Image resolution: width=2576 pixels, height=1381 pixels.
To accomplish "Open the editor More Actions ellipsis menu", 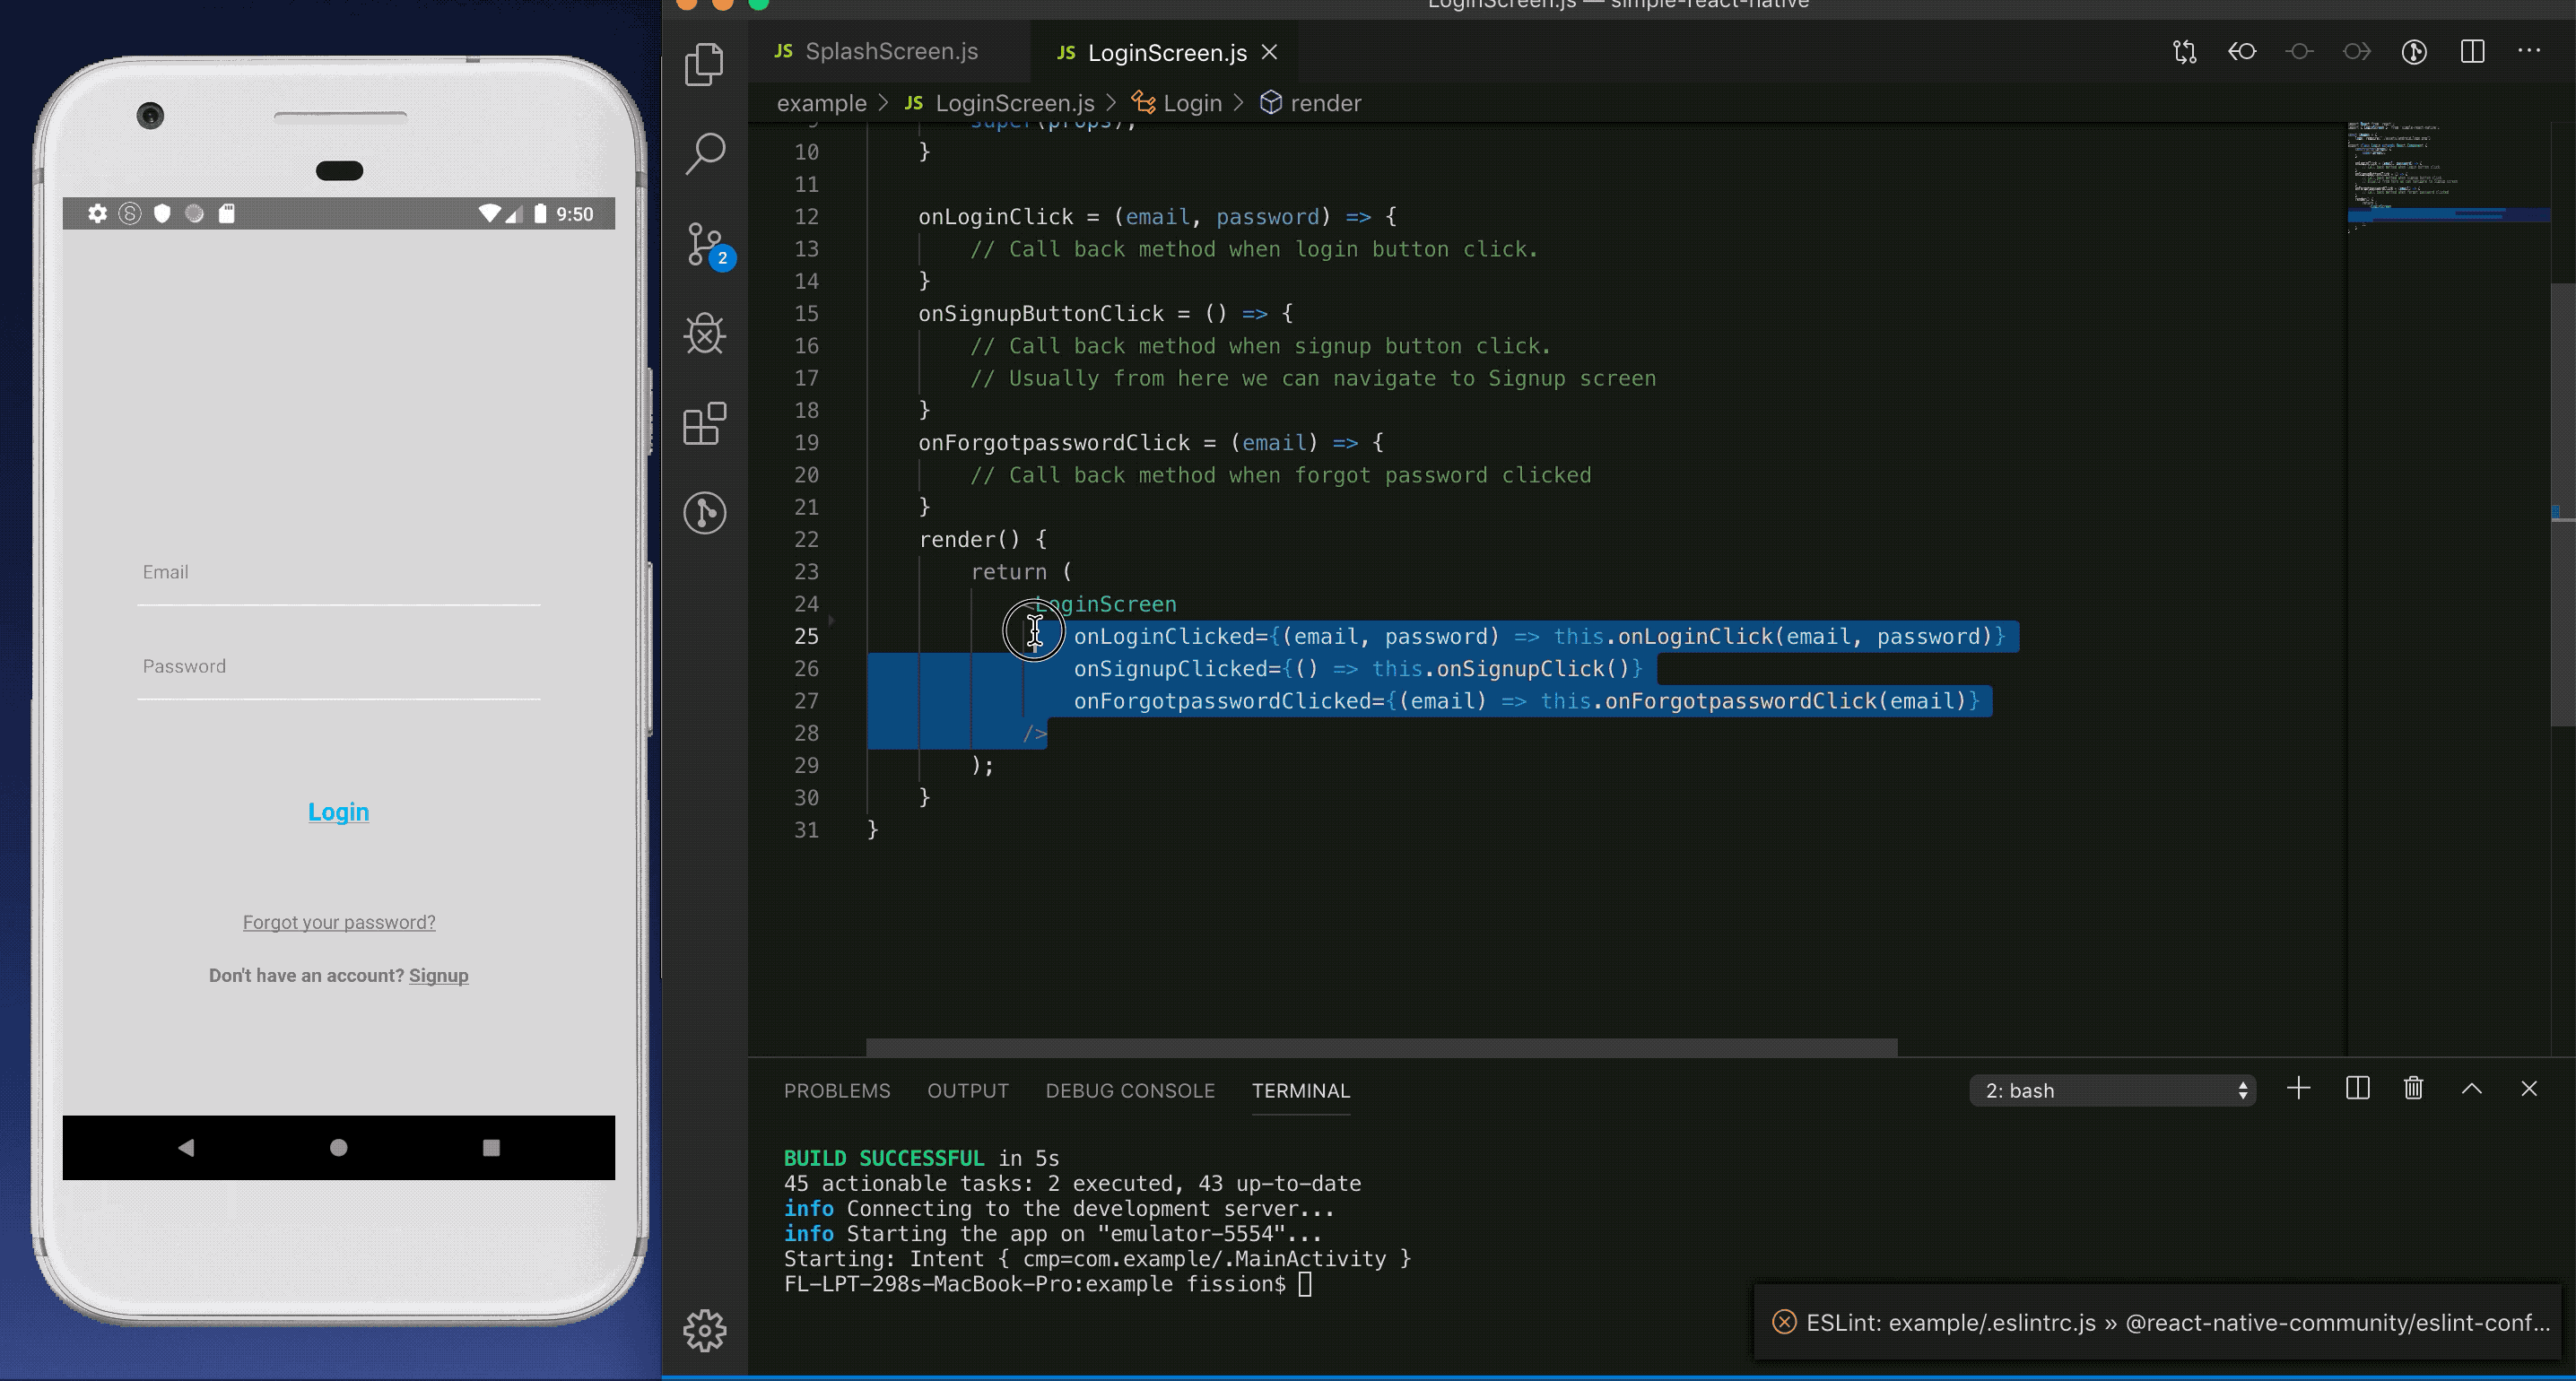I will point(2529,51).
